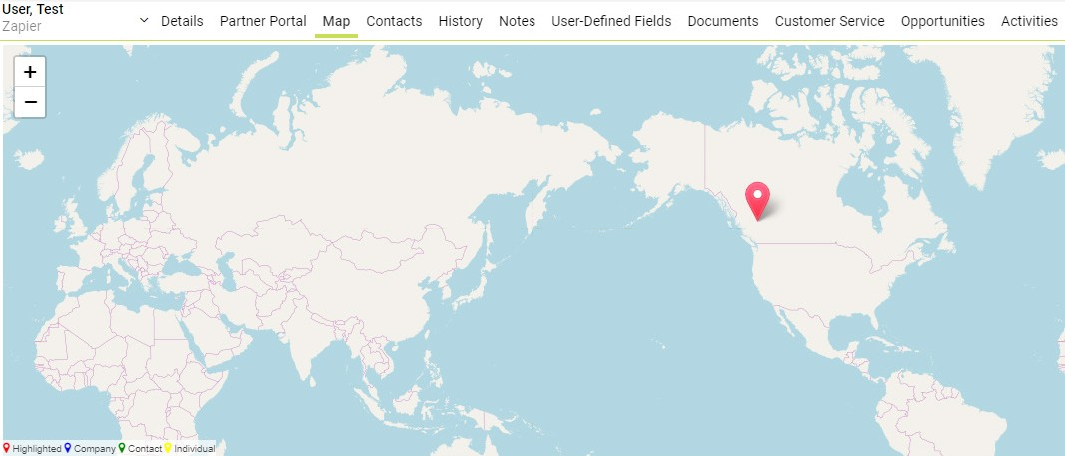Click the 'Highlighted' legend label
This screenshot has width=1066, height=457.
37,449
